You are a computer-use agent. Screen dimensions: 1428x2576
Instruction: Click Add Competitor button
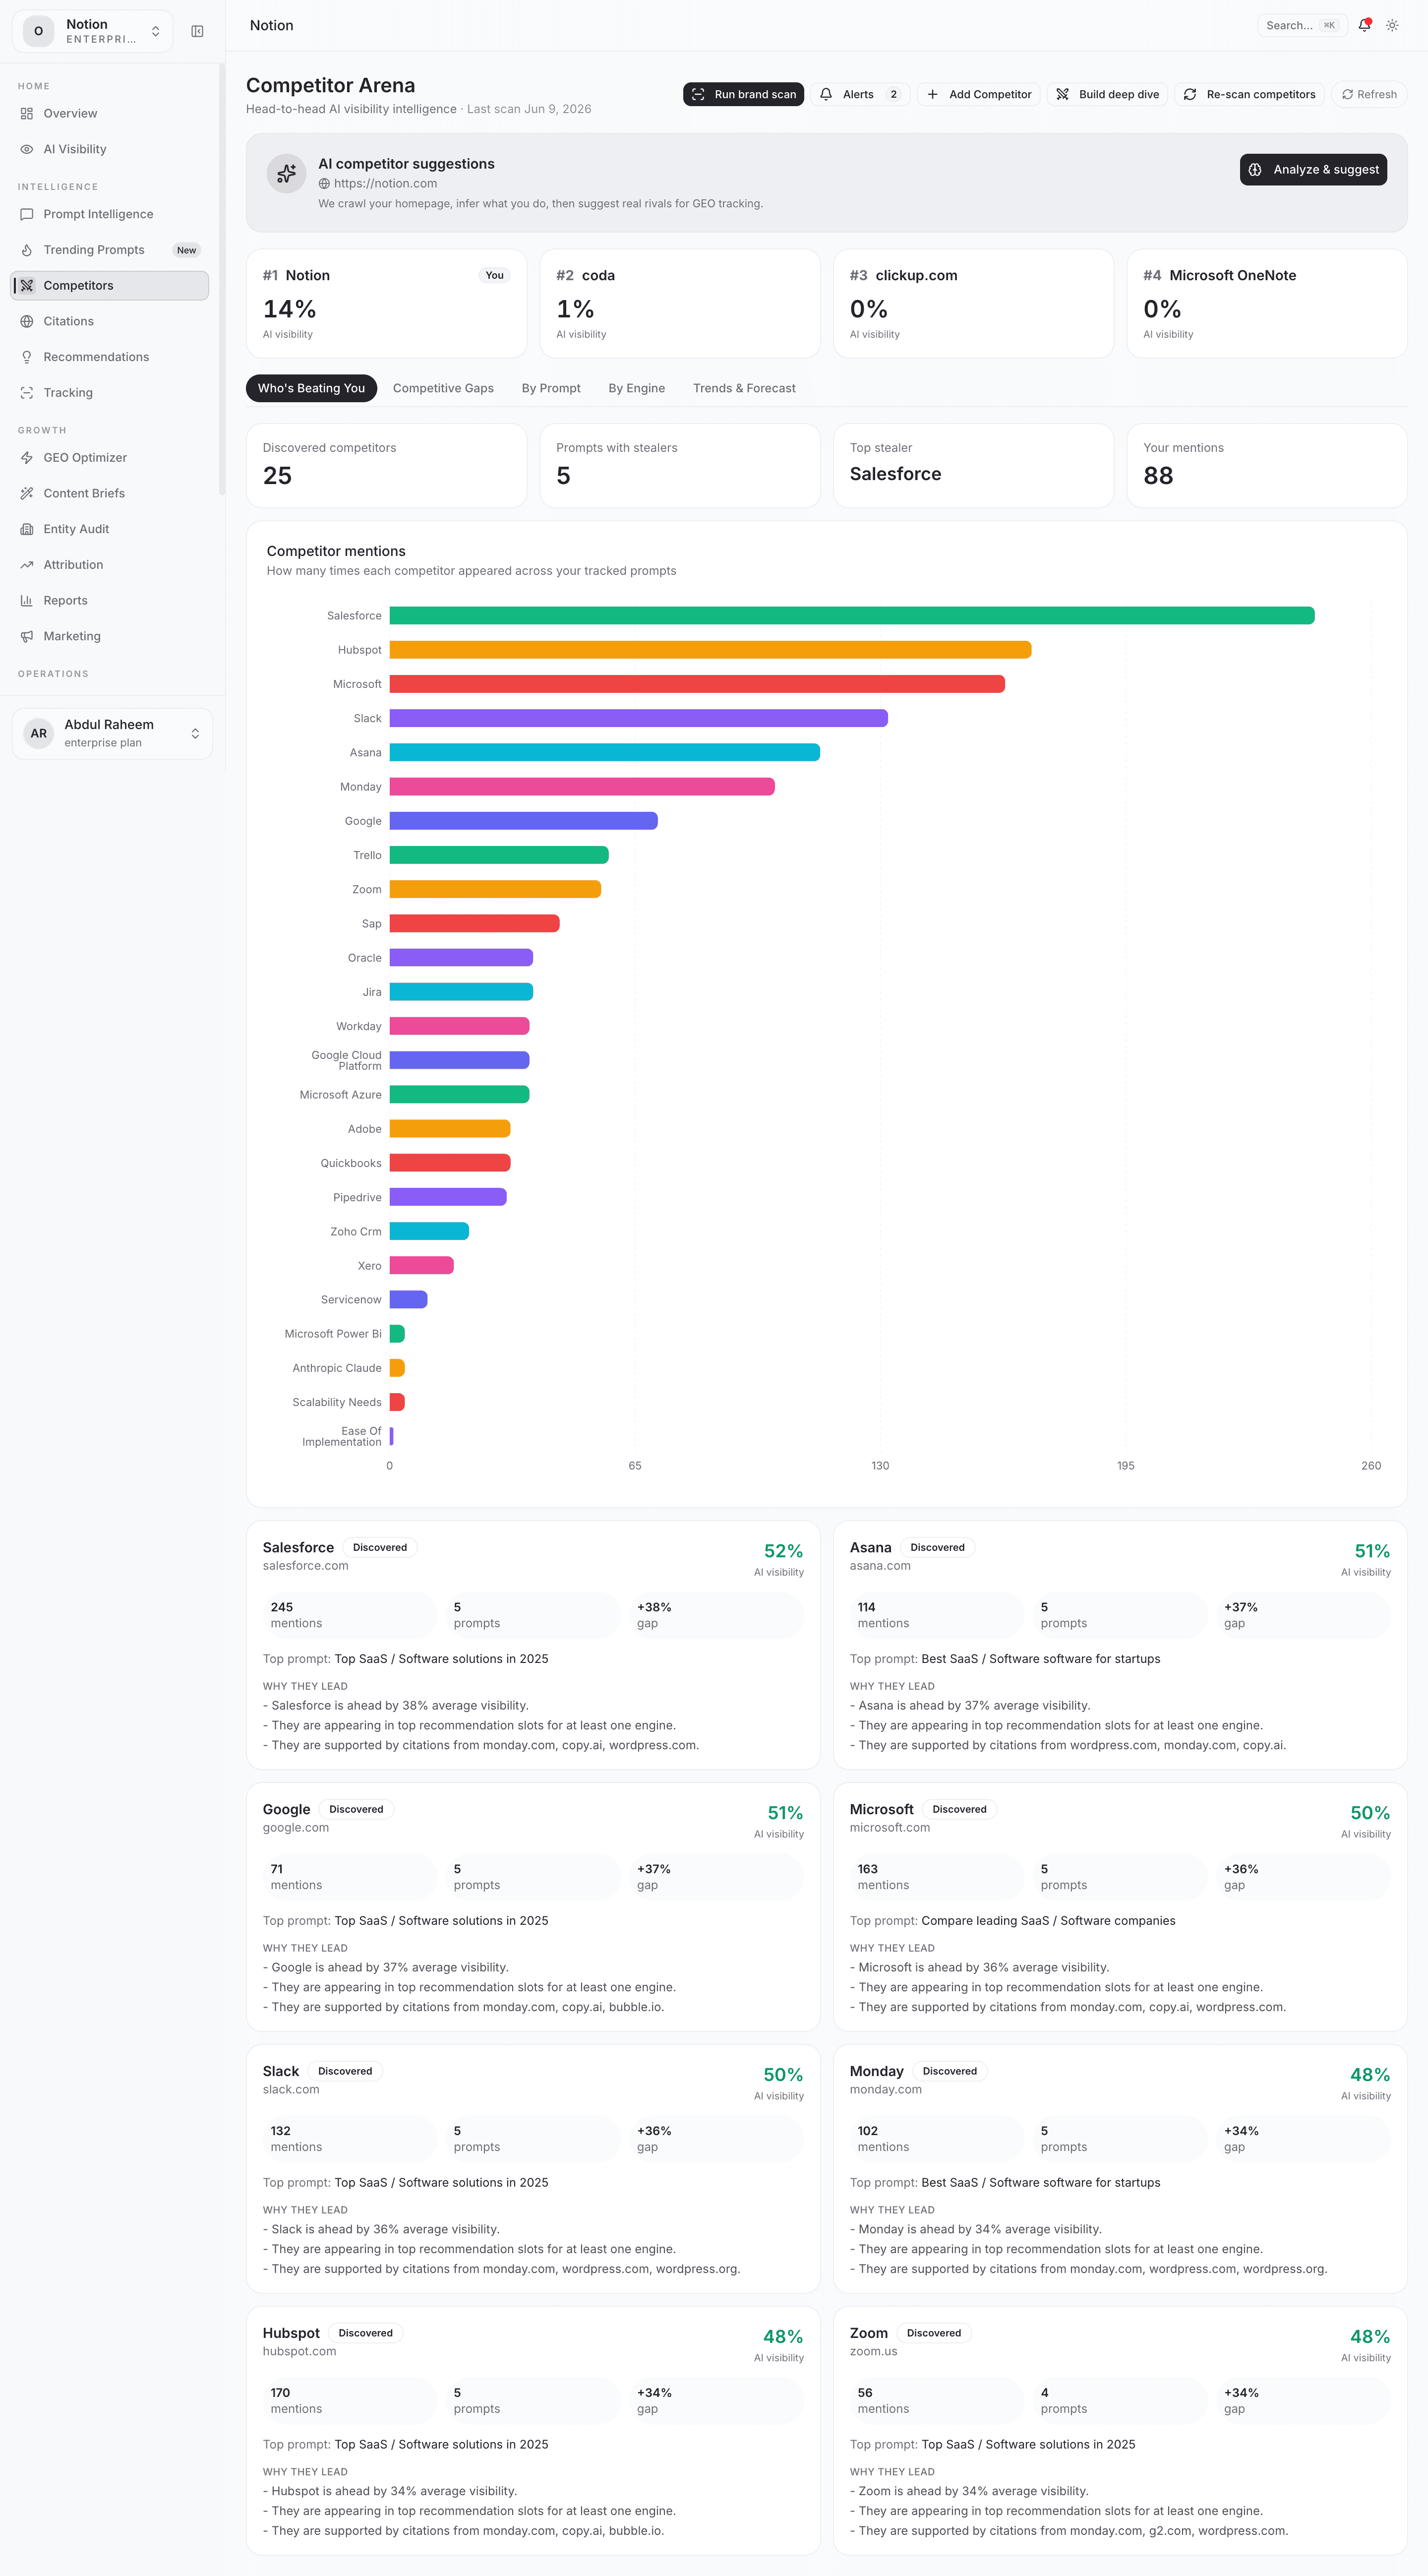(978, 94)
